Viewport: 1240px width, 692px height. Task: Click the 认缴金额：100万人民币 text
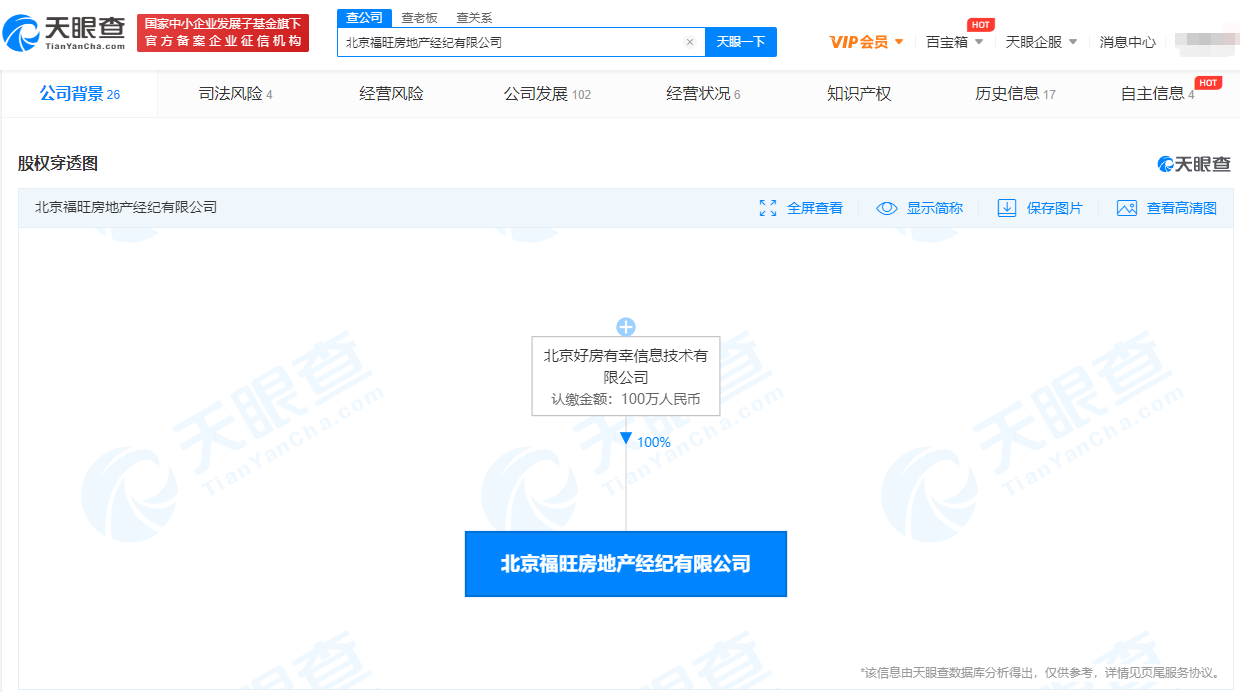point(626,399)
